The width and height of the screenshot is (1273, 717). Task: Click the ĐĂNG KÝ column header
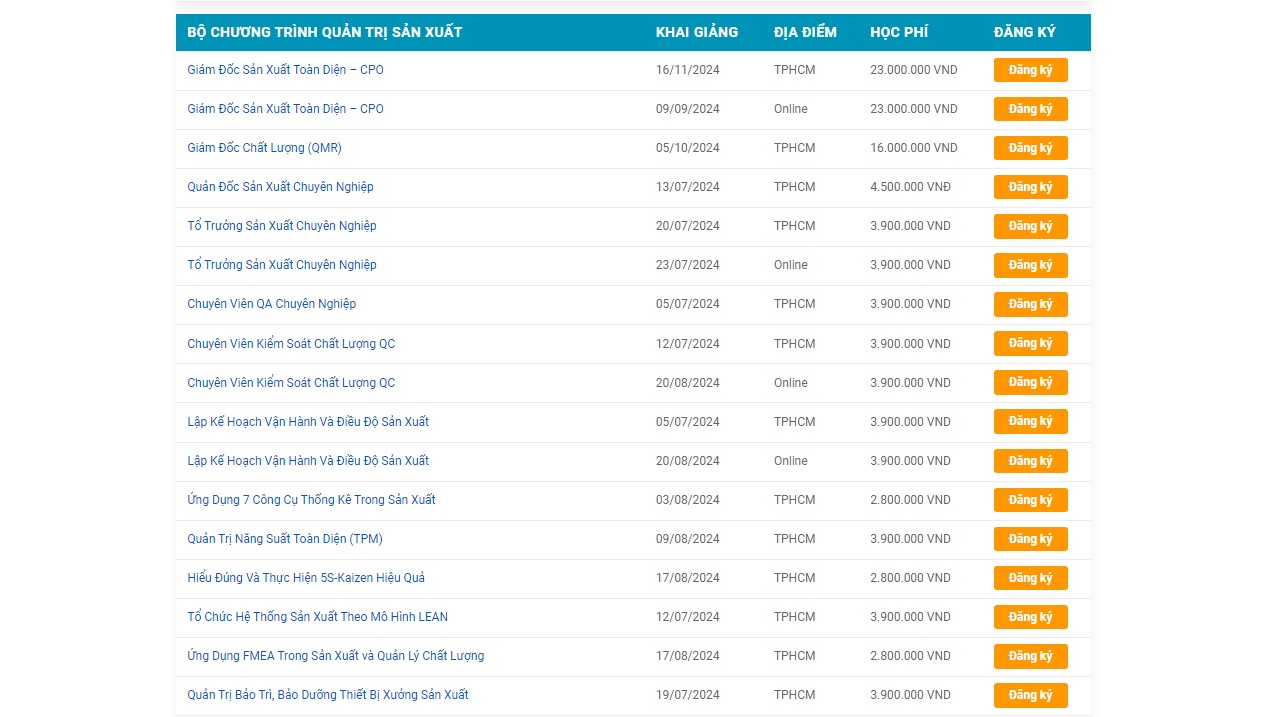[x=1025, y=32]
